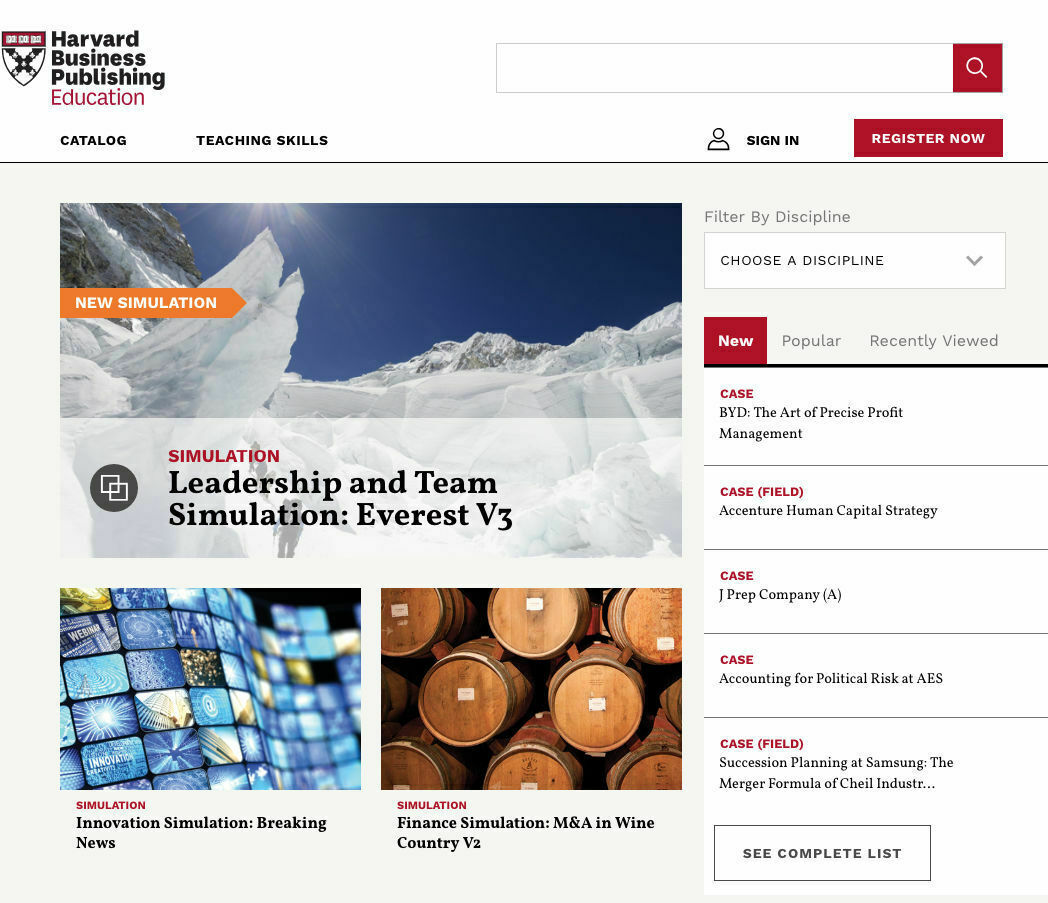Open the Accounting for Political Risk at AES case
1048x903 pixels.
pyautogui.click(x=830, y=679)
